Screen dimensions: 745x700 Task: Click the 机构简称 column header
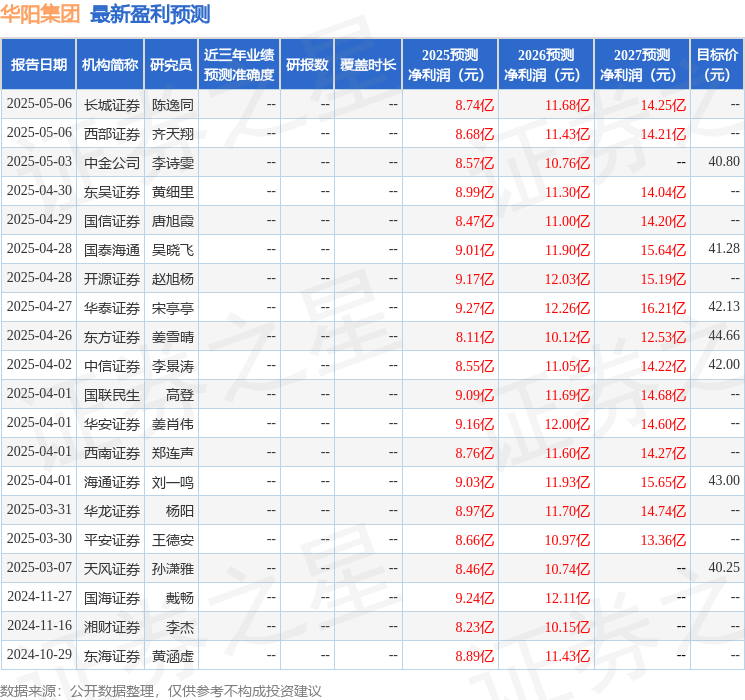tap(110, 65)
